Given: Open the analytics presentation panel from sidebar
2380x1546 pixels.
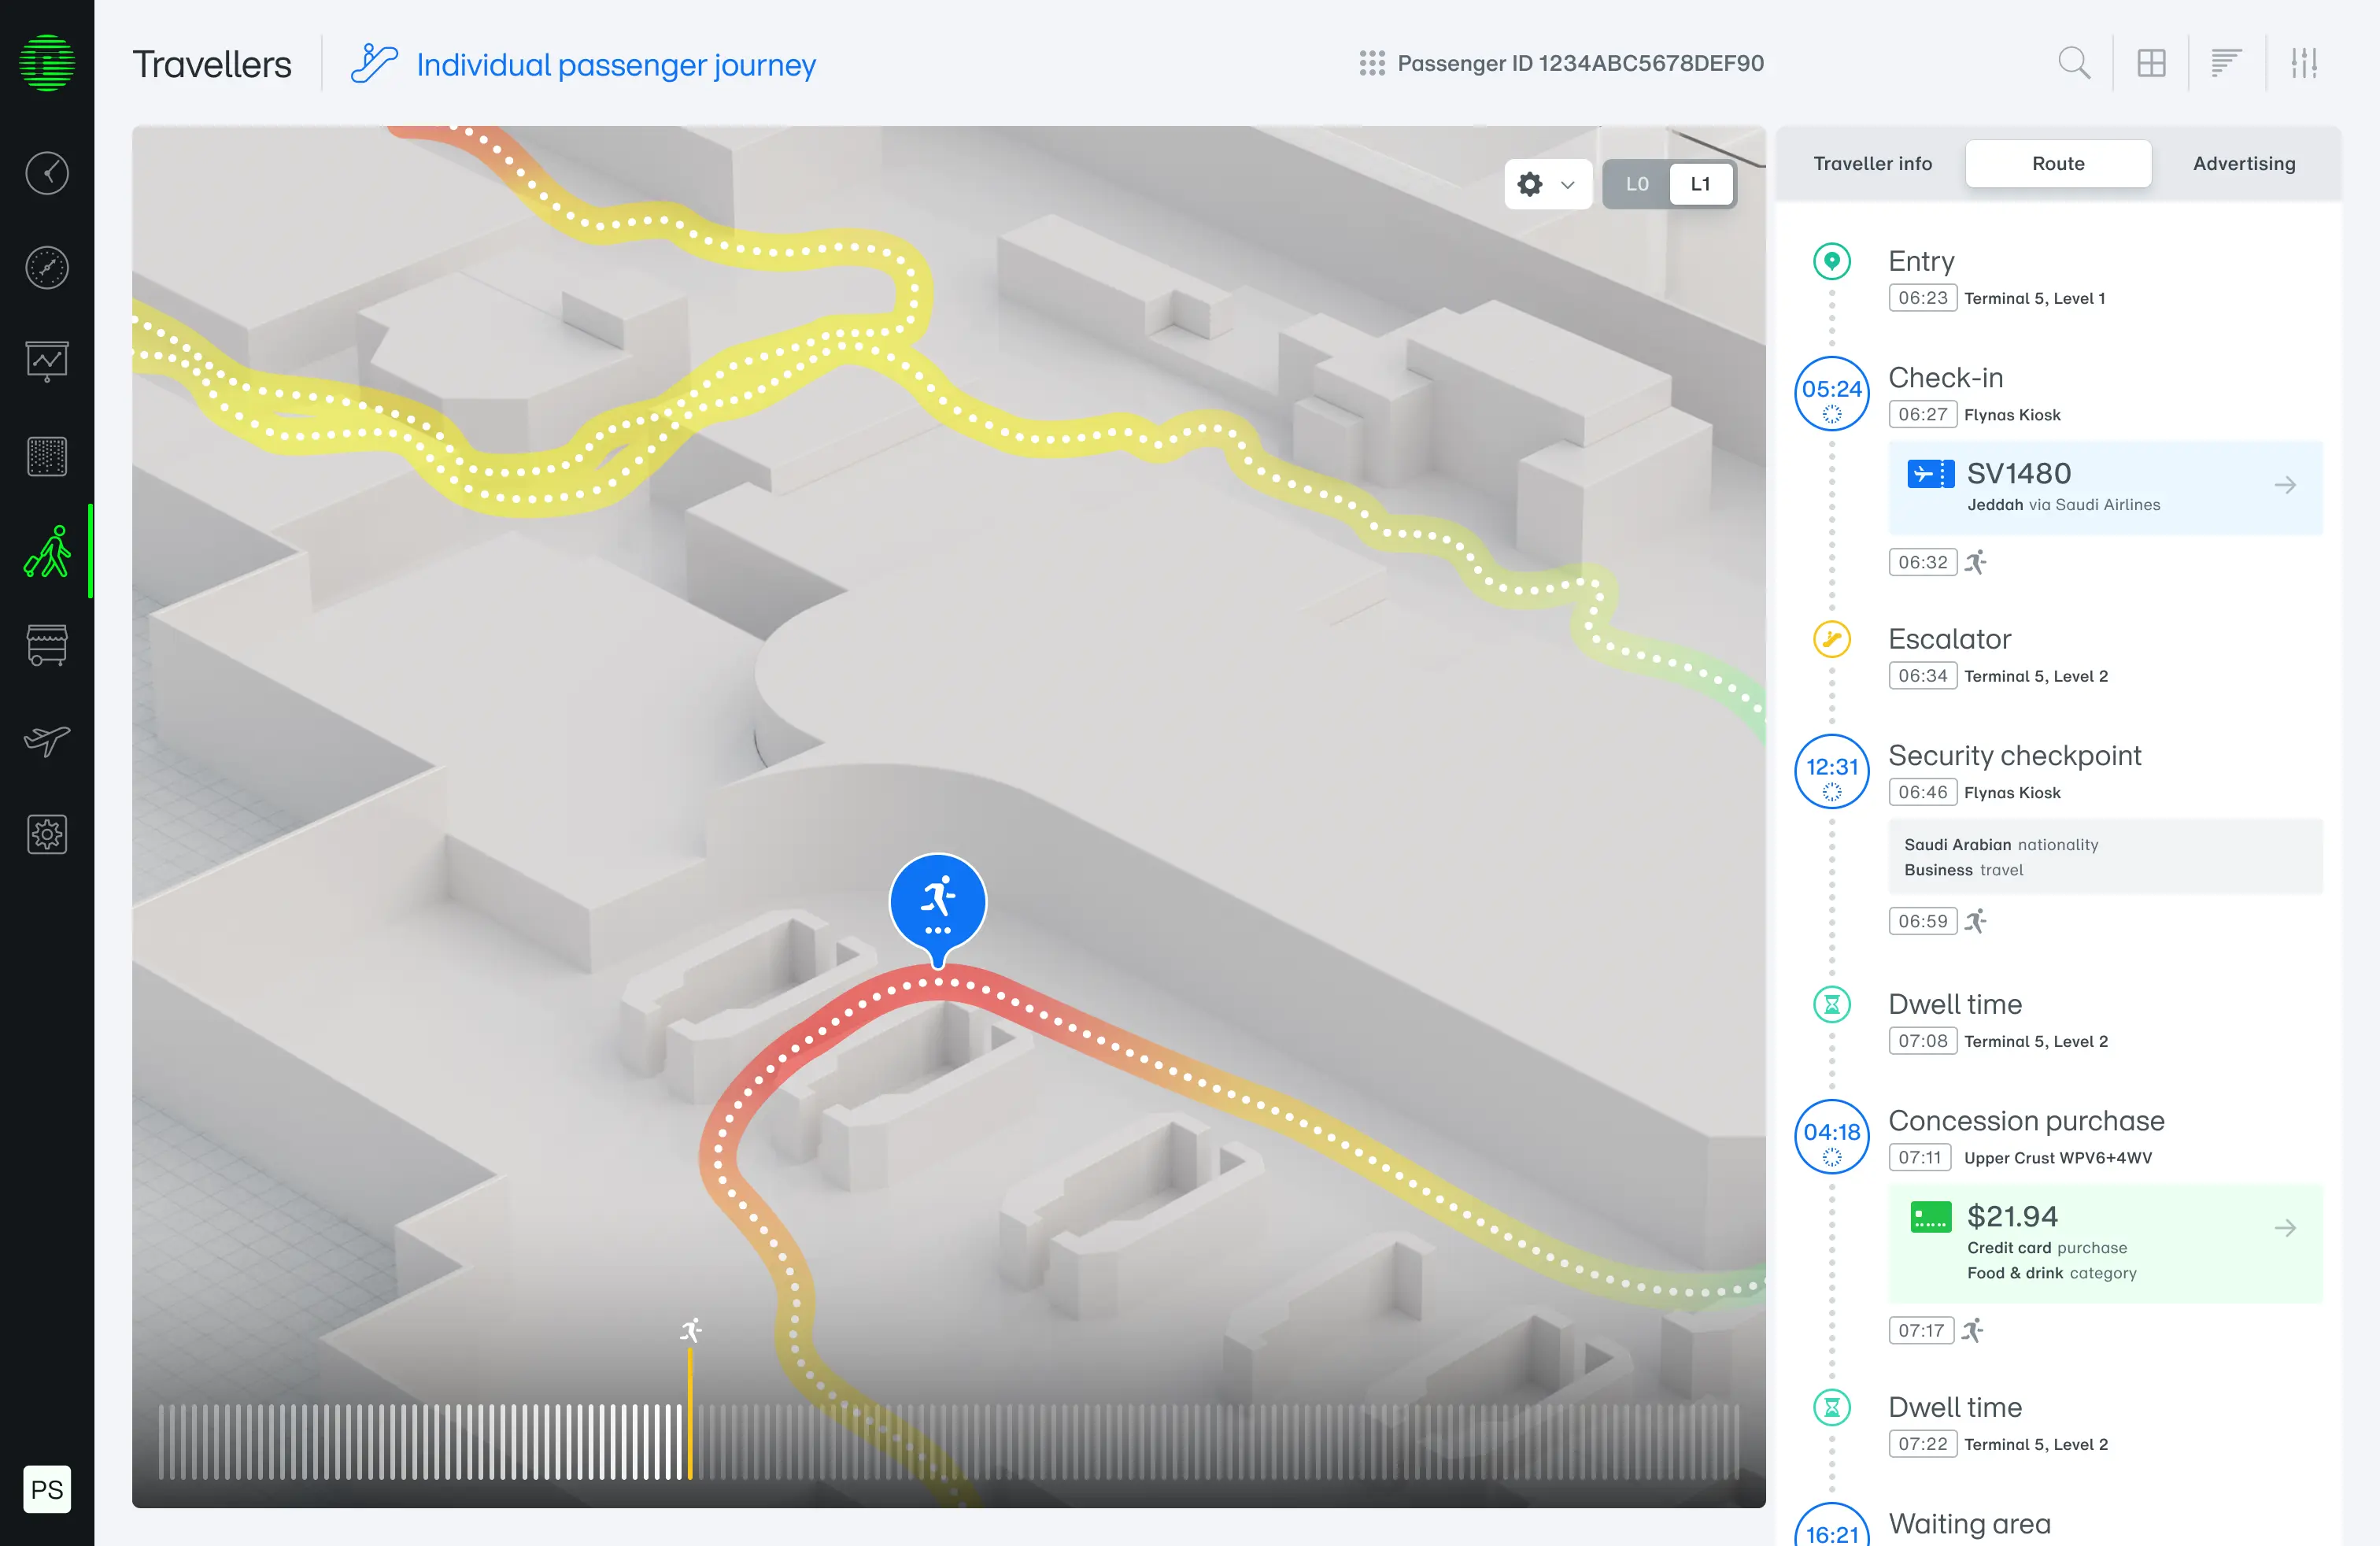Looking at the screenshot, I should (46, 360).
